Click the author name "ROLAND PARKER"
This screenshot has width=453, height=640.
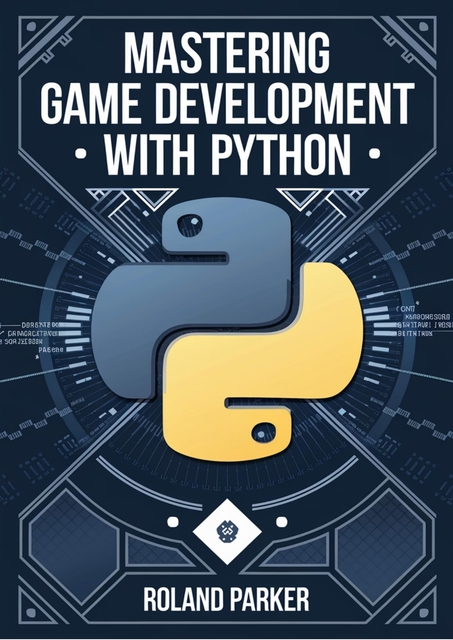(226, 600)
